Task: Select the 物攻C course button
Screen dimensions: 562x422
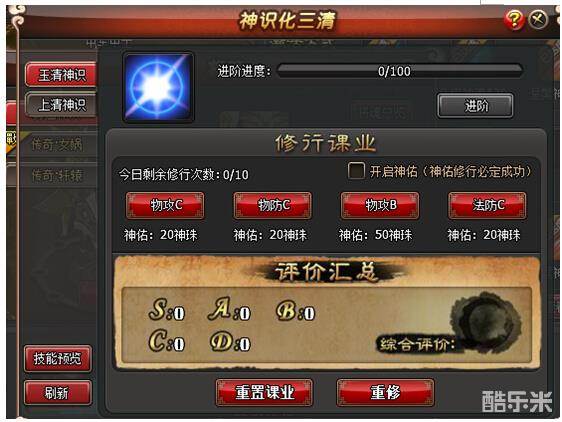Action: coord(165,205)
